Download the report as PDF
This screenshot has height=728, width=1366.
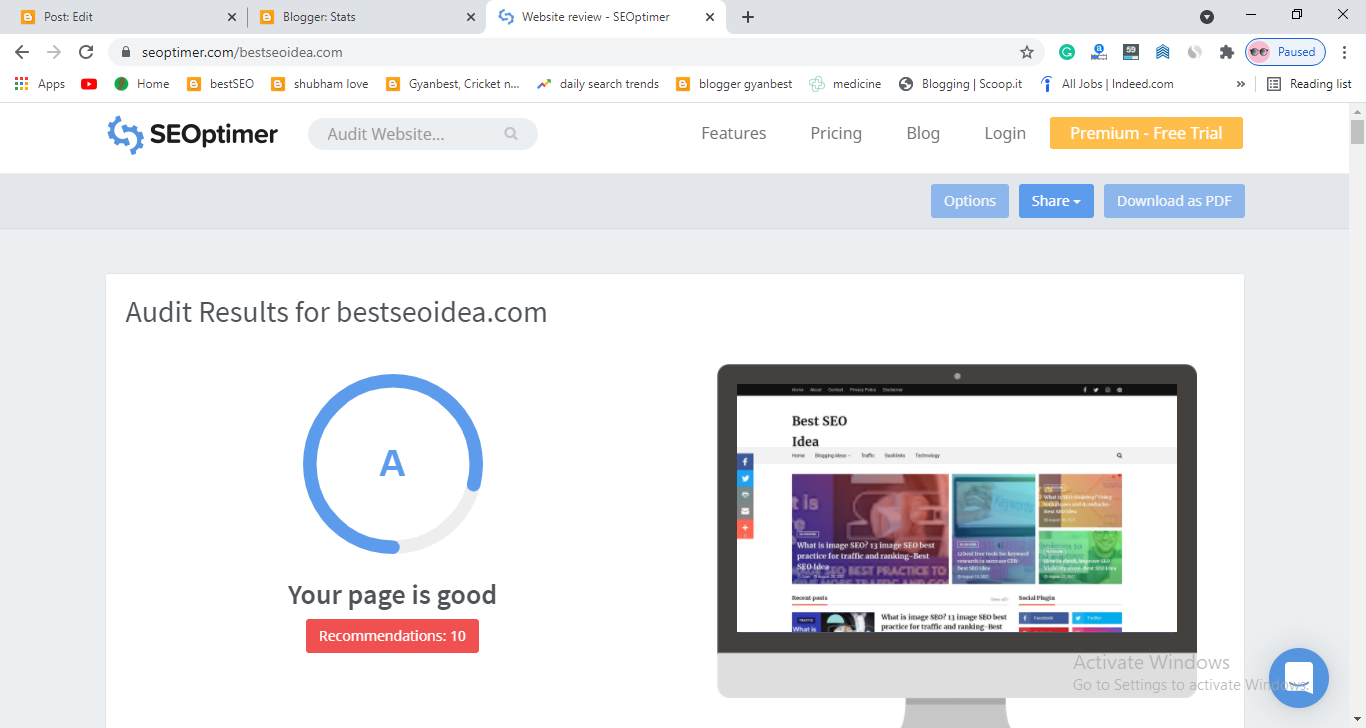tap(1174, 201)
